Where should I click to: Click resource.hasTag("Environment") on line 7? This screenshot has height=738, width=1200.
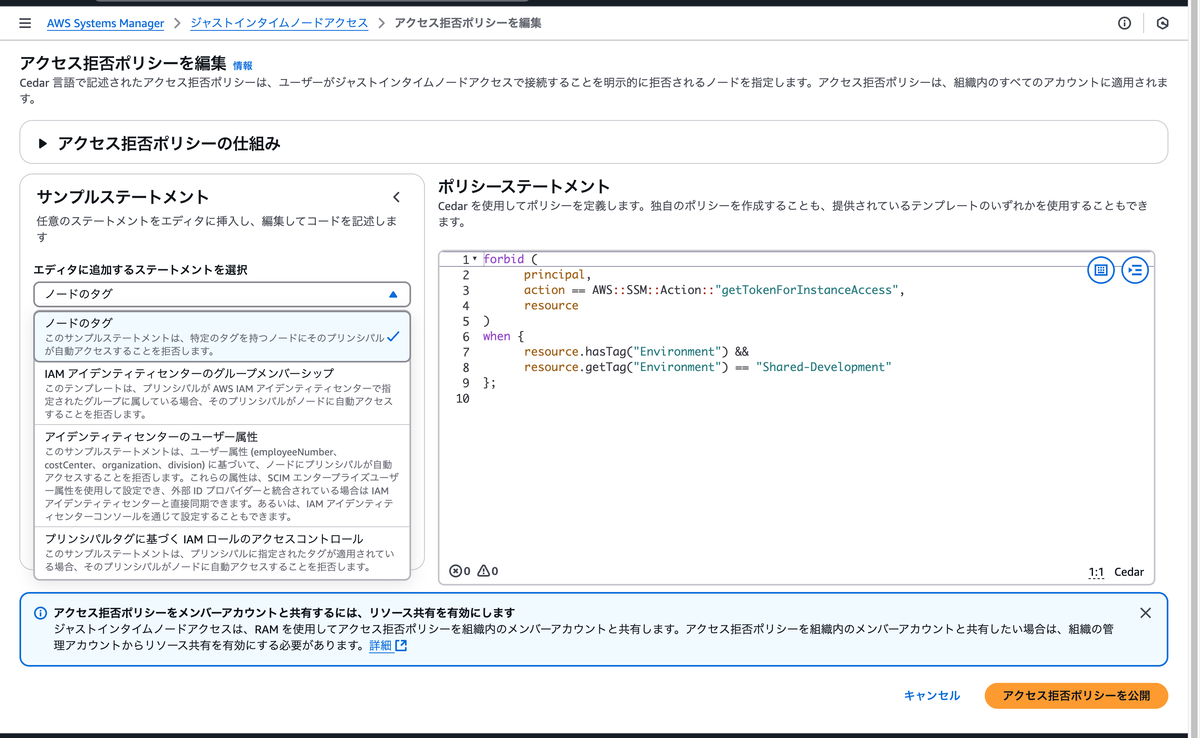[x=626, y=352]
